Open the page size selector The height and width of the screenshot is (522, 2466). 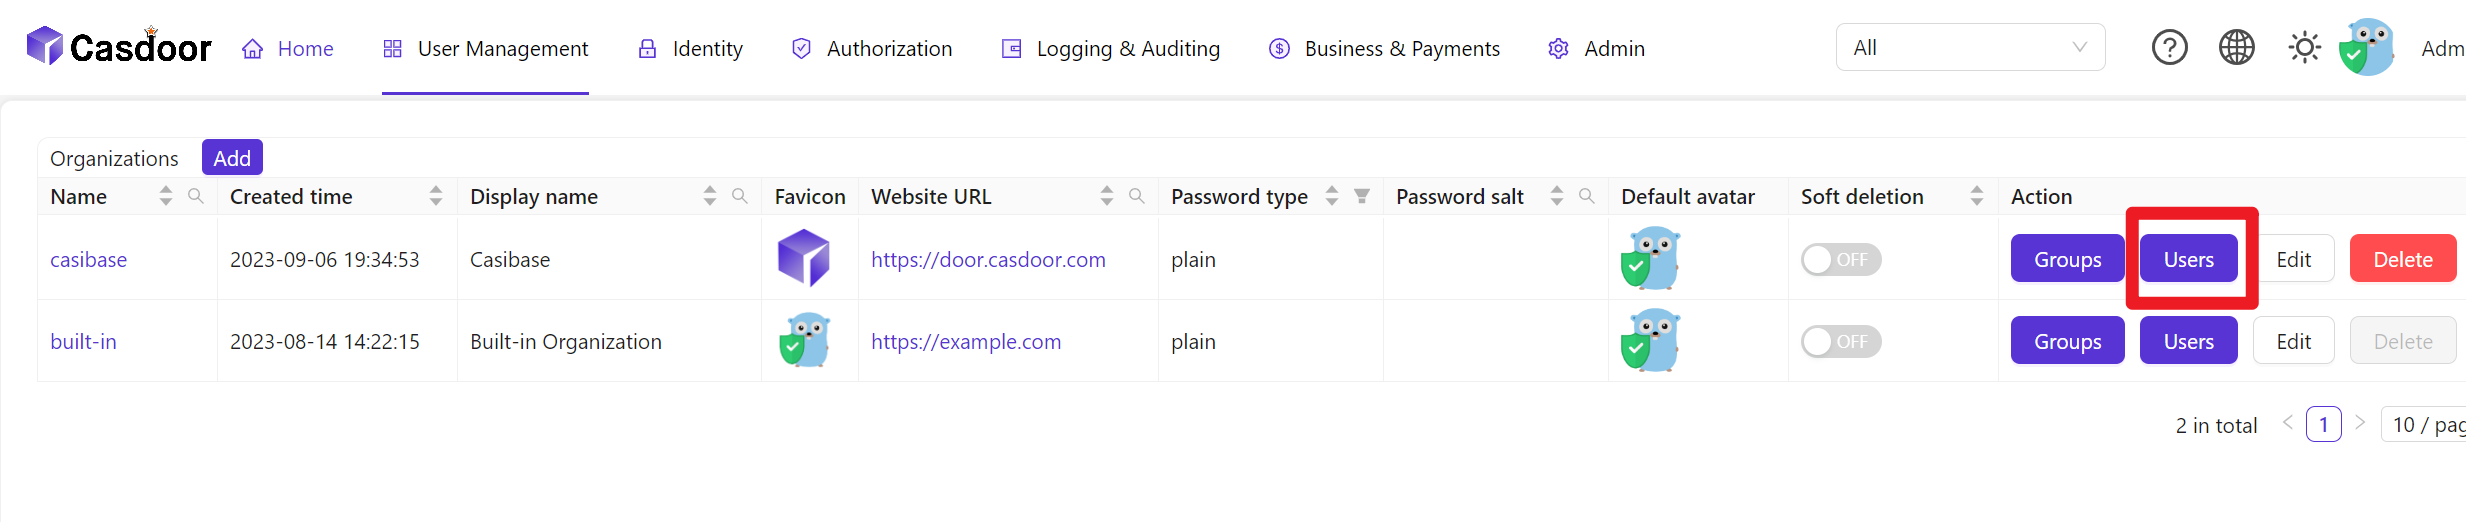(x=2427, y=425)
